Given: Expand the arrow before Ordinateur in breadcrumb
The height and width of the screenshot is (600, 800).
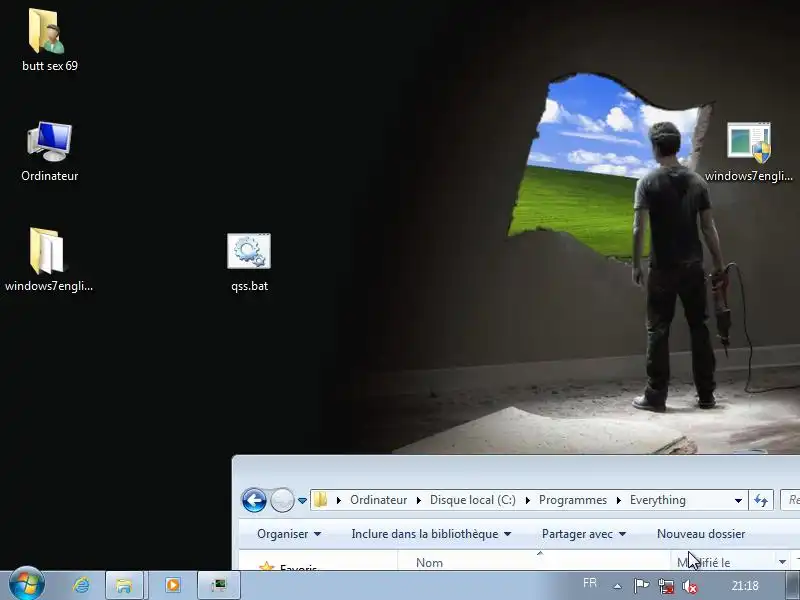Looking at the screenshot, I should (x=338, y=501).
